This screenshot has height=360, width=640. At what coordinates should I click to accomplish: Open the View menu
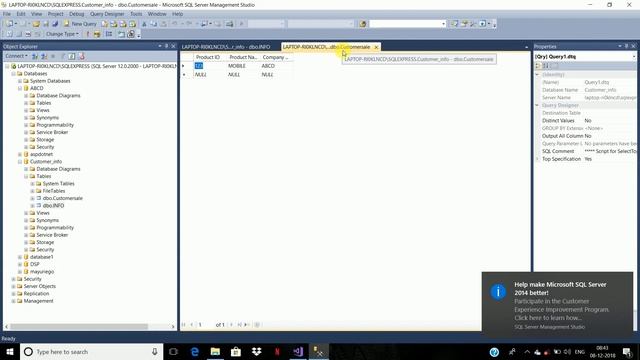pos(36,14)
